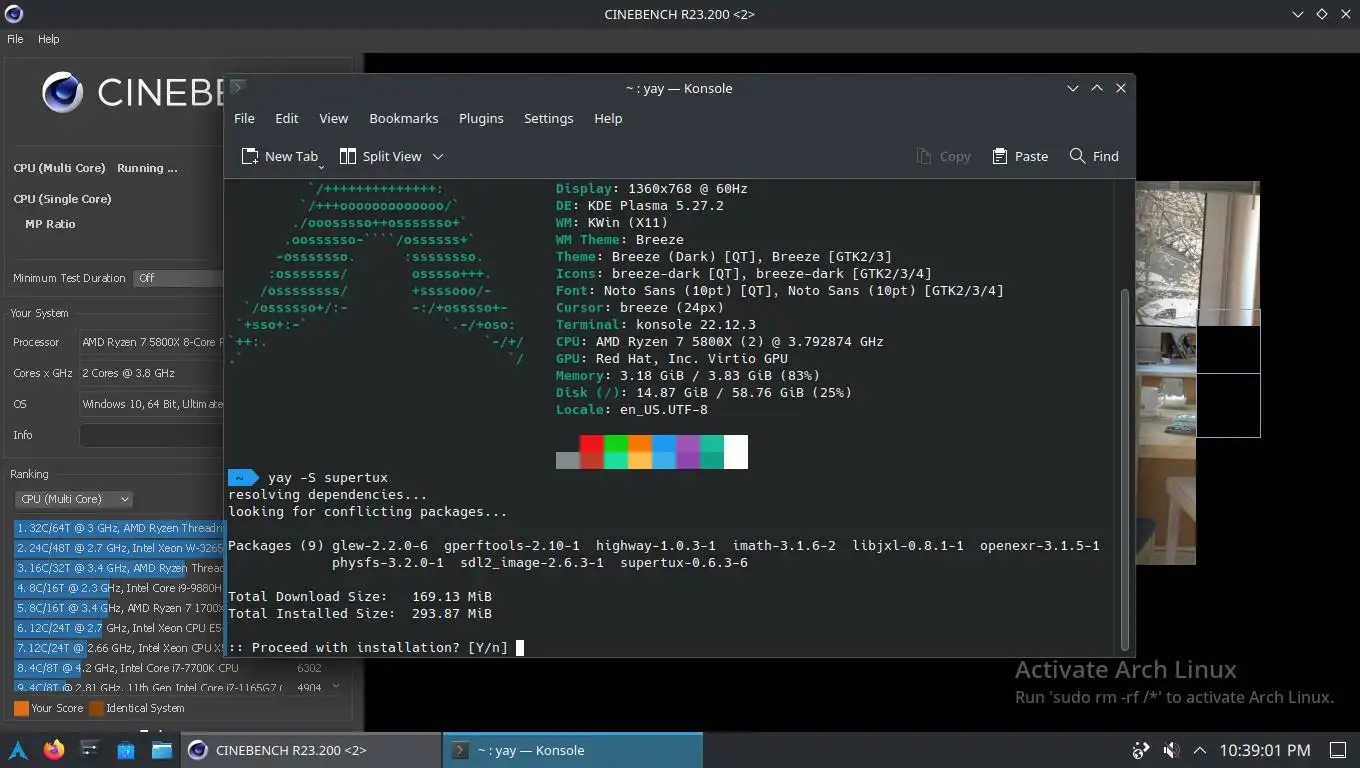The height and width of the screenshot is (768, 1360).
Task: Click the Copy icon in Konsole toolbar
Action: pyautogui.click(x=924, y=156)
